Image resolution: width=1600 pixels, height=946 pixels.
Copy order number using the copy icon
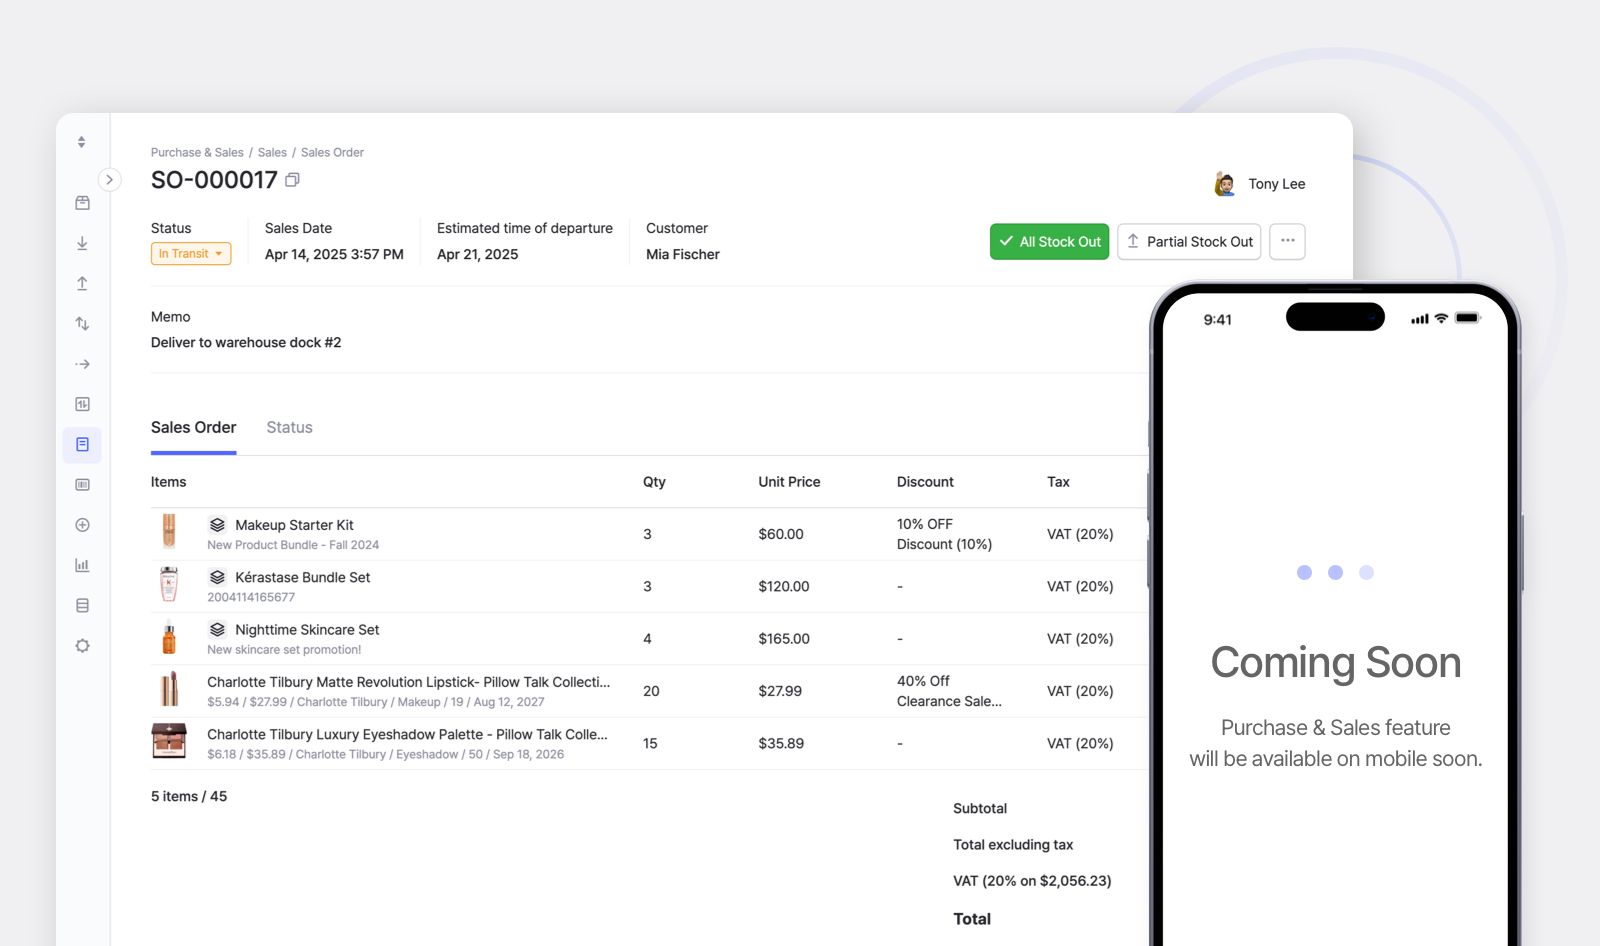click(x=291, y=178)
